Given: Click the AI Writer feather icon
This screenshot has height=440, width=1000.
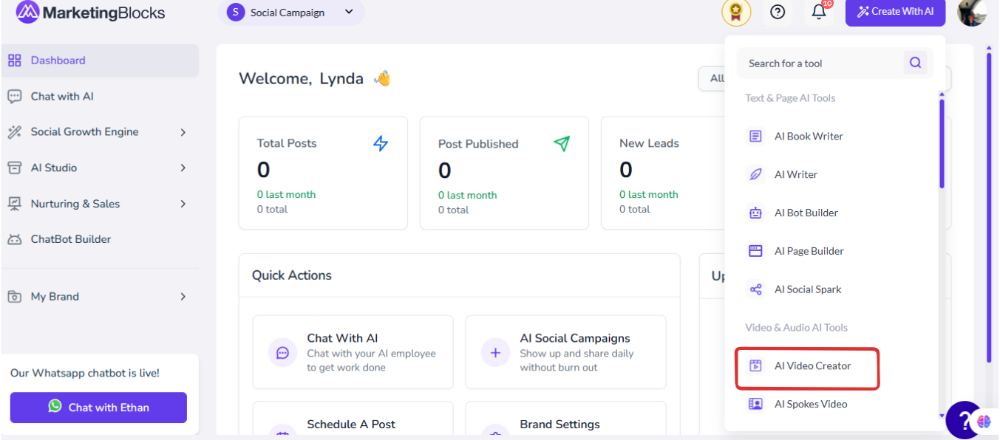Looking at the screenshot, I should click(756, 175).
